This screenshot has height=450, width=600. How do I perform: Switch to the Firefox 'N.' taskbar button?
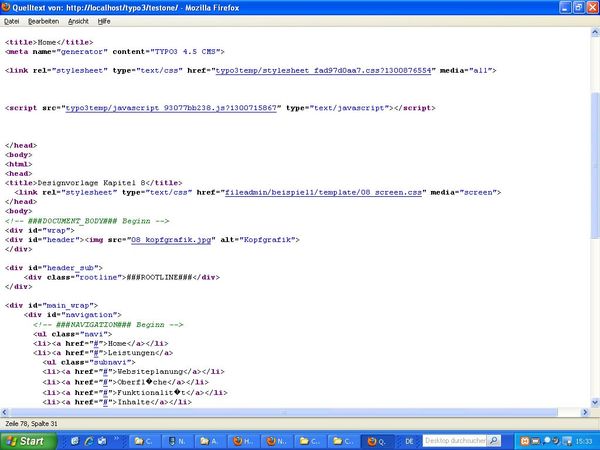click(x=277, y=441)
